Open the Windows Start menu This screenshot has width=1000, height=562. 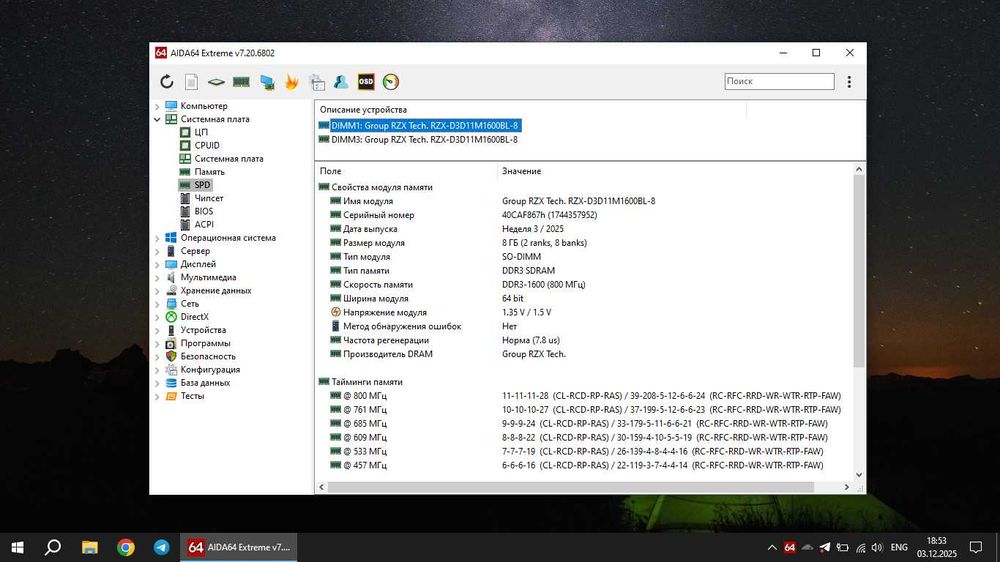coord(18,547)
